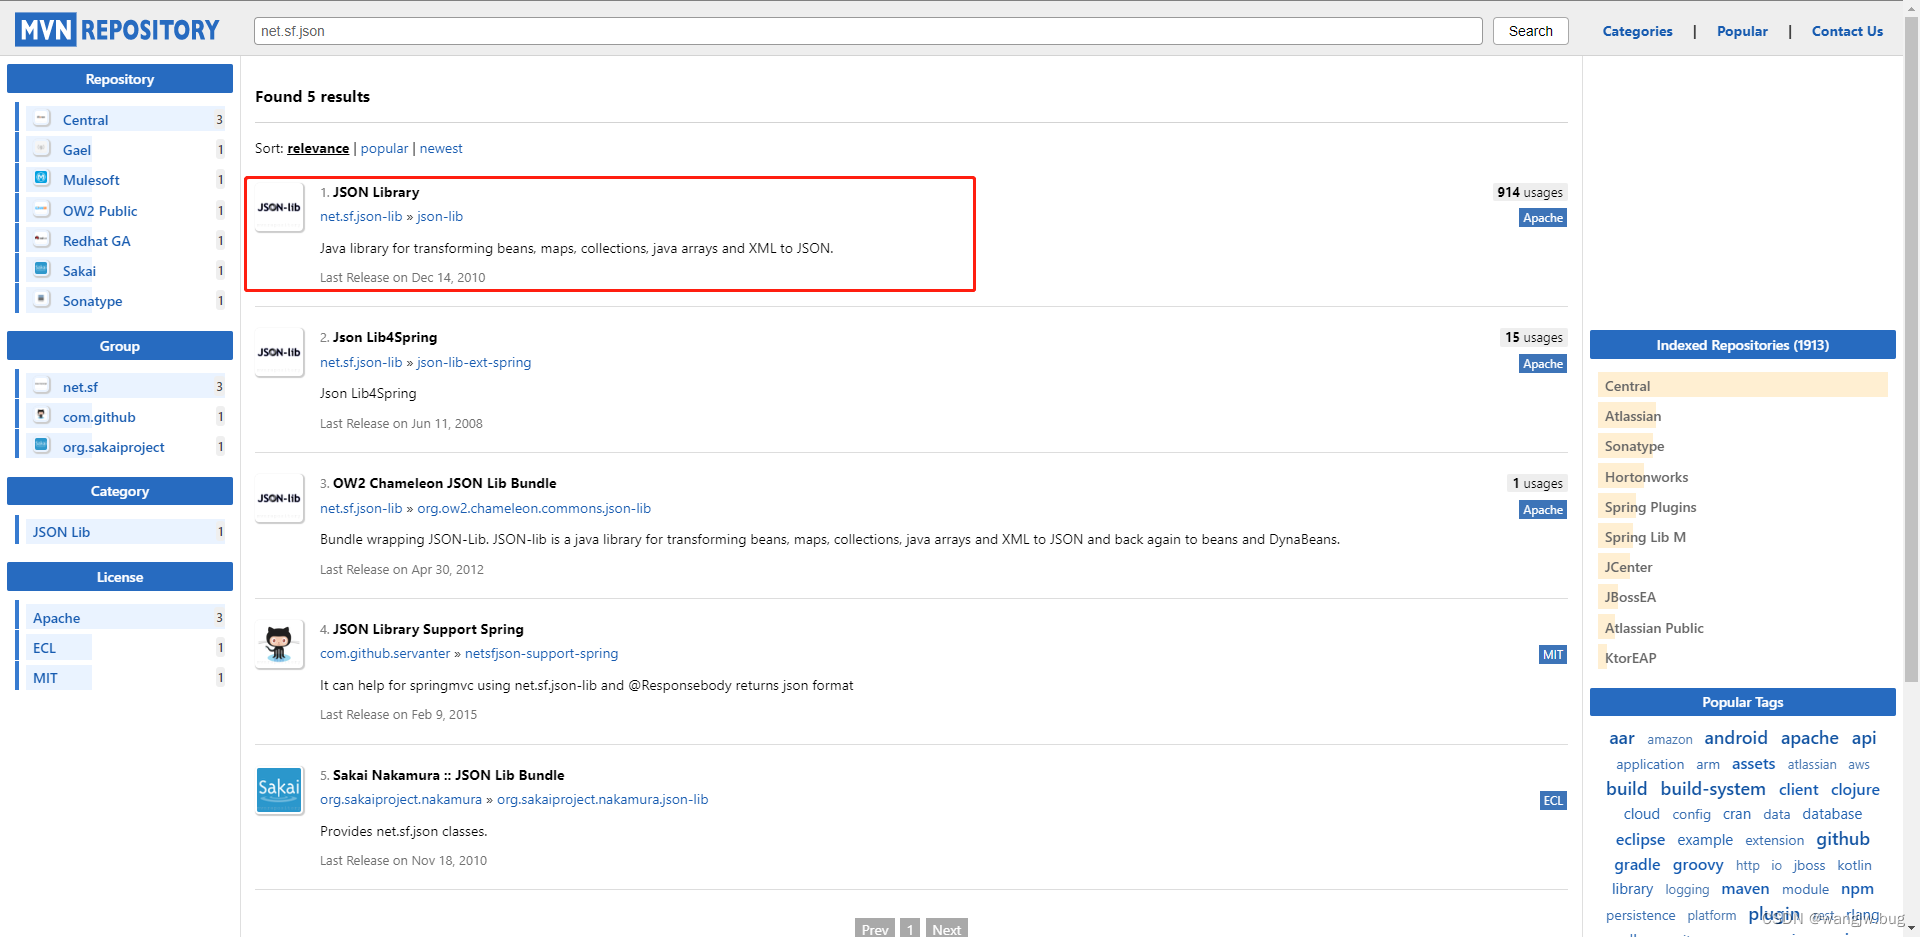Viewport: 1920px width, 937px height.
Task: Click the Sakai logo next to the last result
Action: pyautogui.click(x=279, y=790)
